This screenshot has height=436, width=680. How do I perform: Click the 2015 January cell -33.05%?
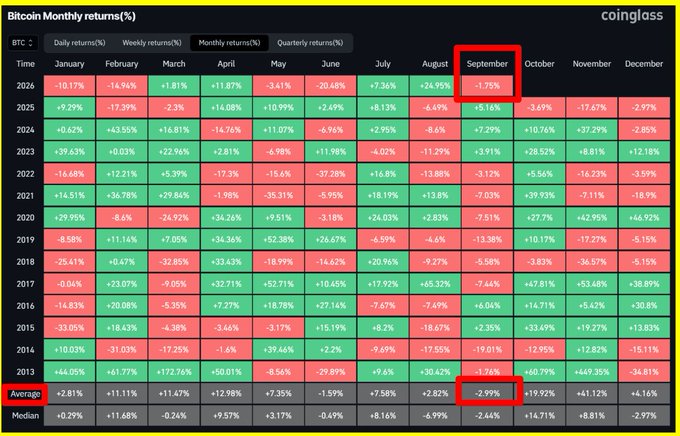click(x=69, y=328)
